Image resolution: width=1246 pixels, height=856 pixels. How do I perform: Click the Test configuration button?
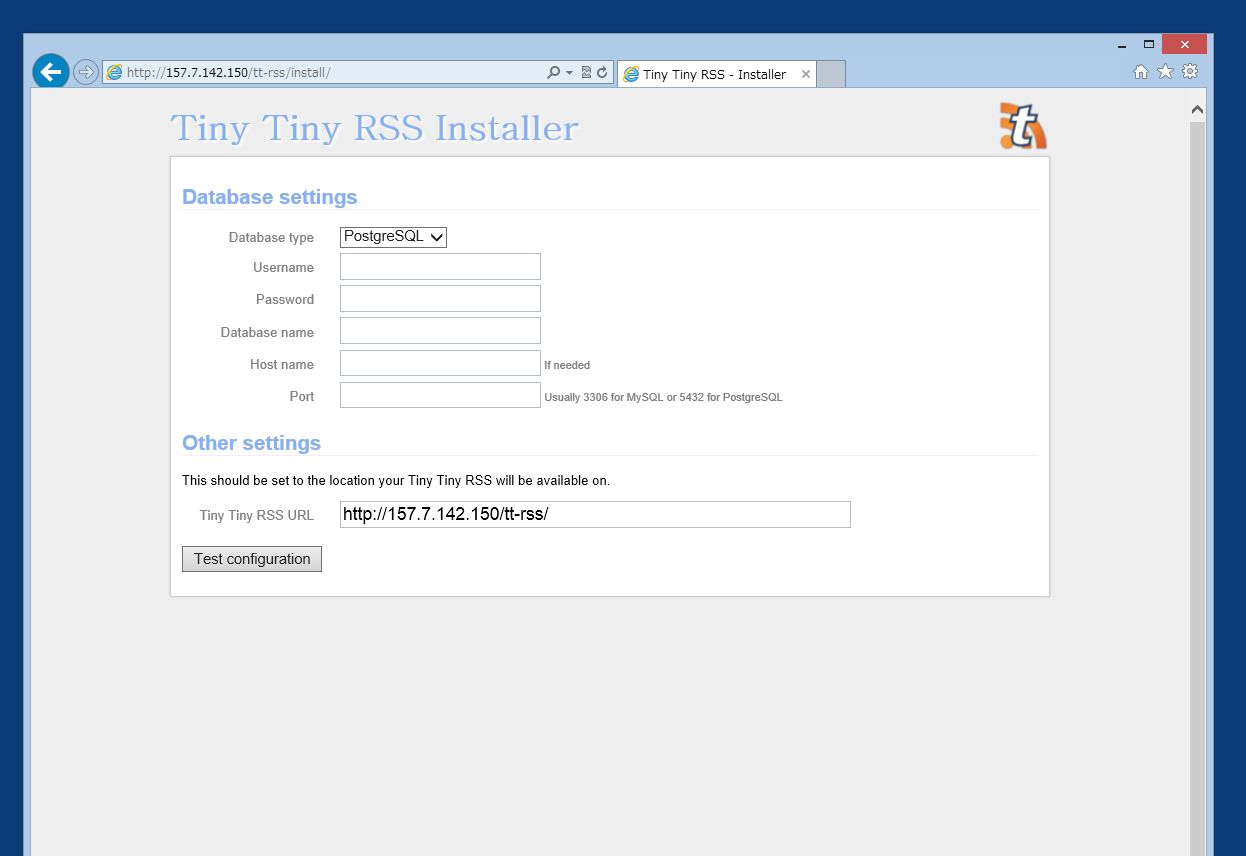click(252, 559)
